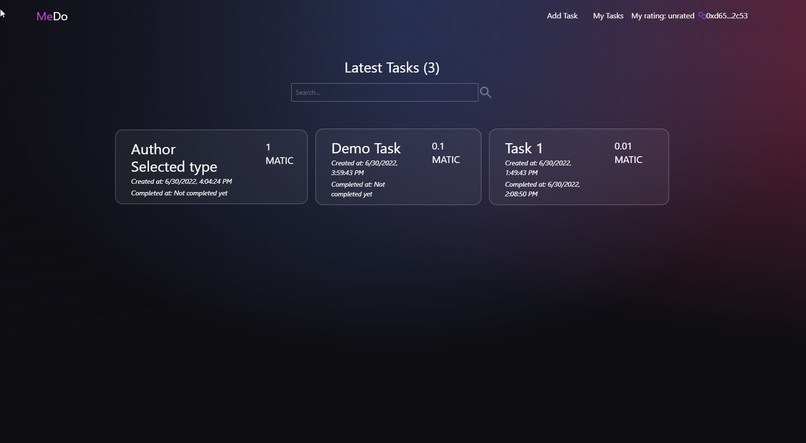The width and height of the screenshot is (806, 443).
Task: Click Demo Task's Completed at: Not completed yet text
Action: click(x=358, y=189)
